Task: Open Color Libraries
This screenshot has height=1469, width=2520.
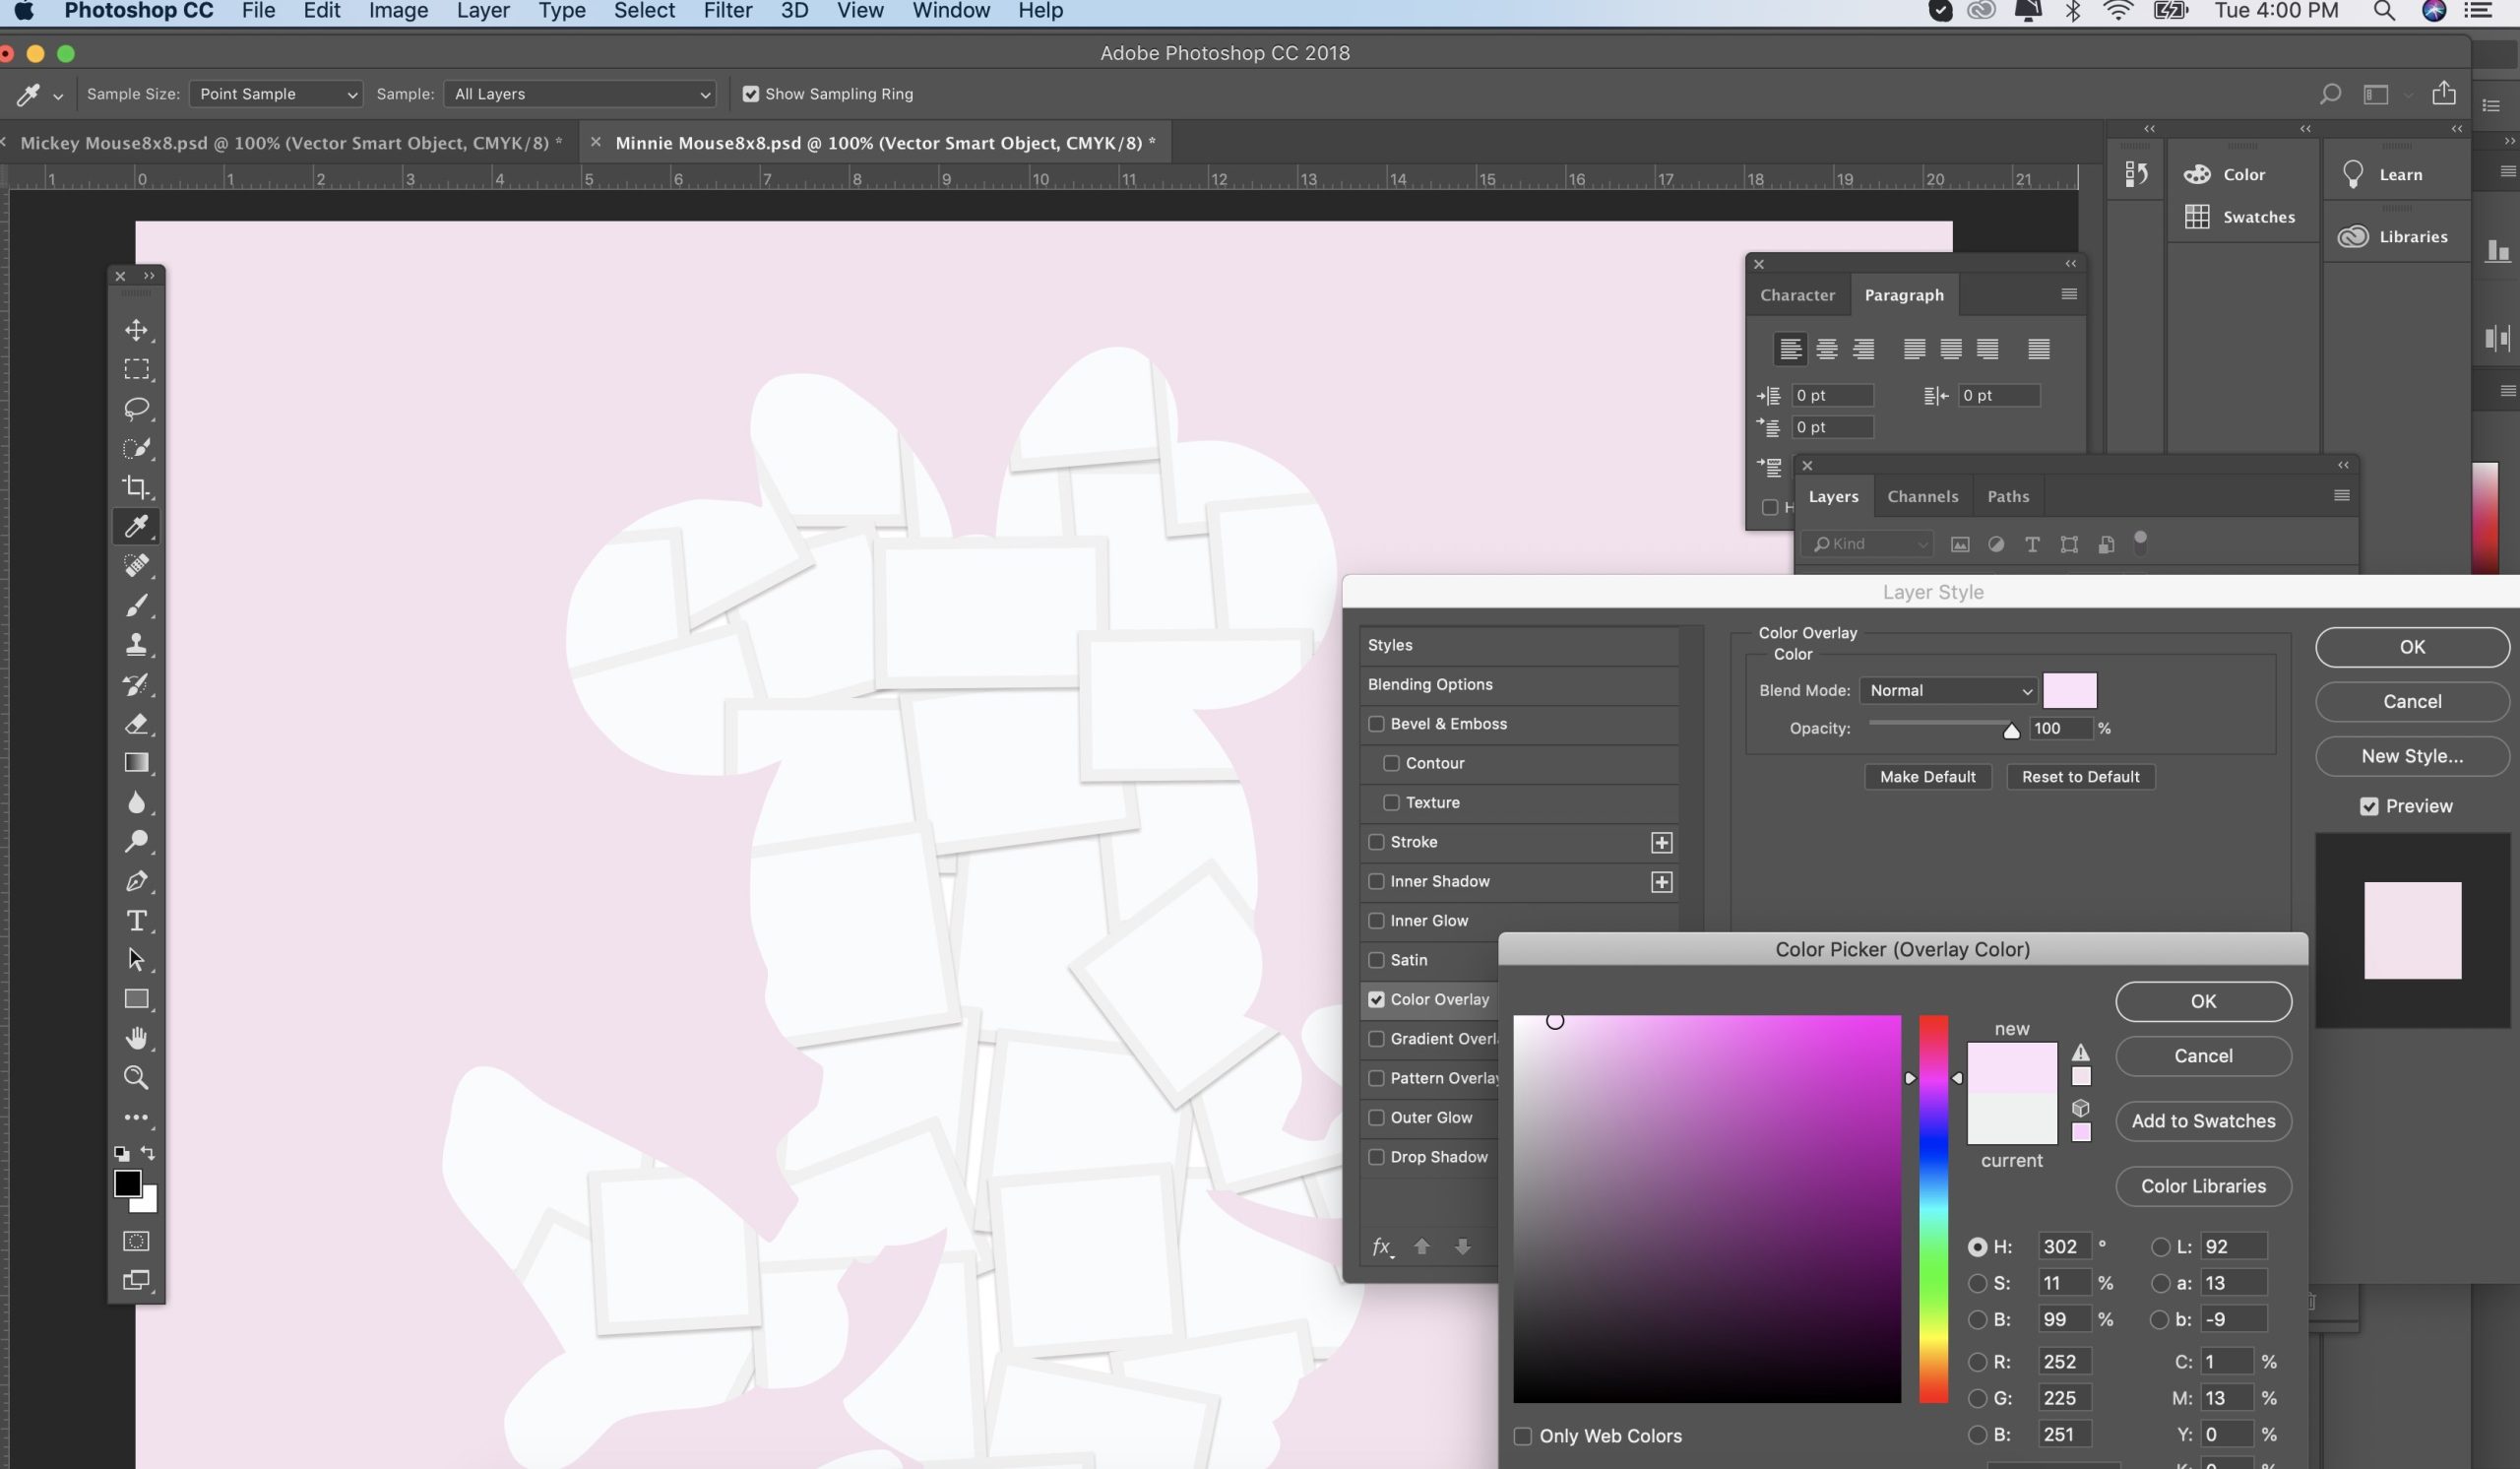Action: point(2203,1186)
